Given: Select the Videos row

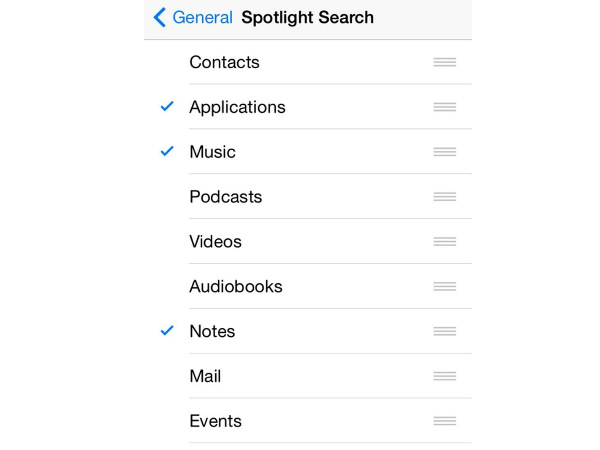Looking at the screenshot, I should [x=308, y=241].
